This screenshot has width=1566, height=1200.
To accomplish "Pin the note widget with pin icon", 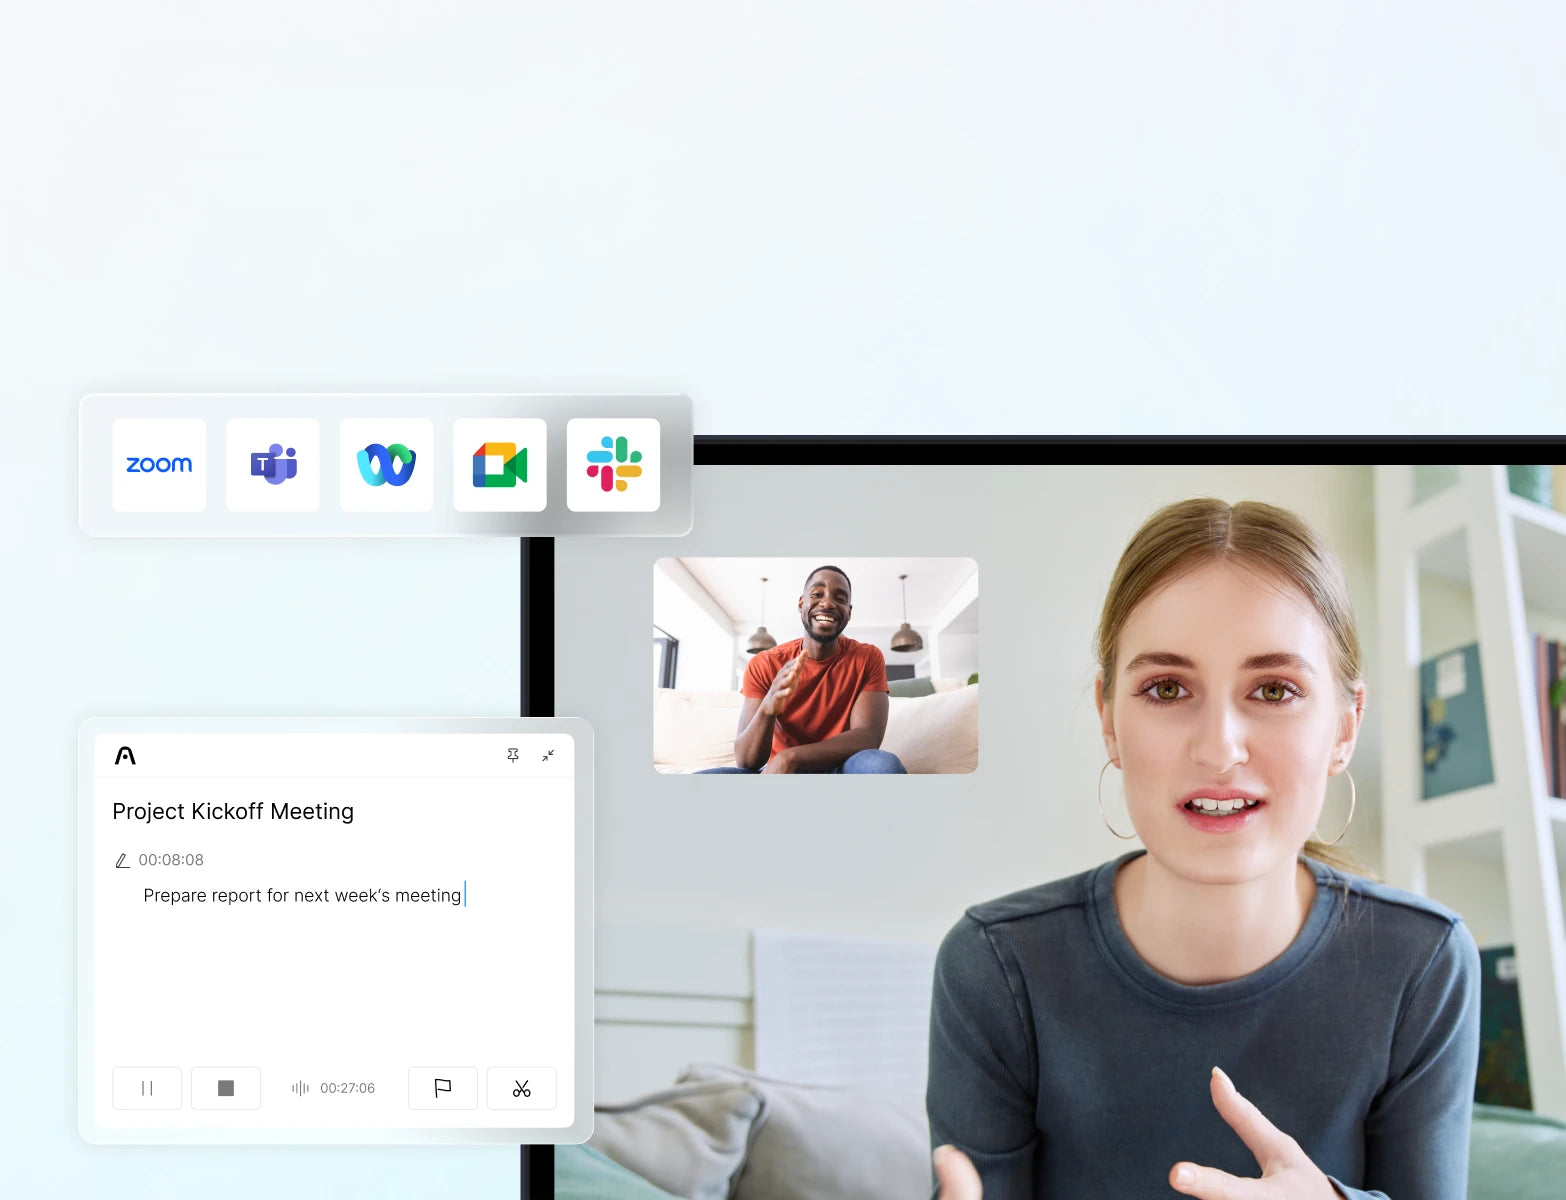I will tap(513, 756).
